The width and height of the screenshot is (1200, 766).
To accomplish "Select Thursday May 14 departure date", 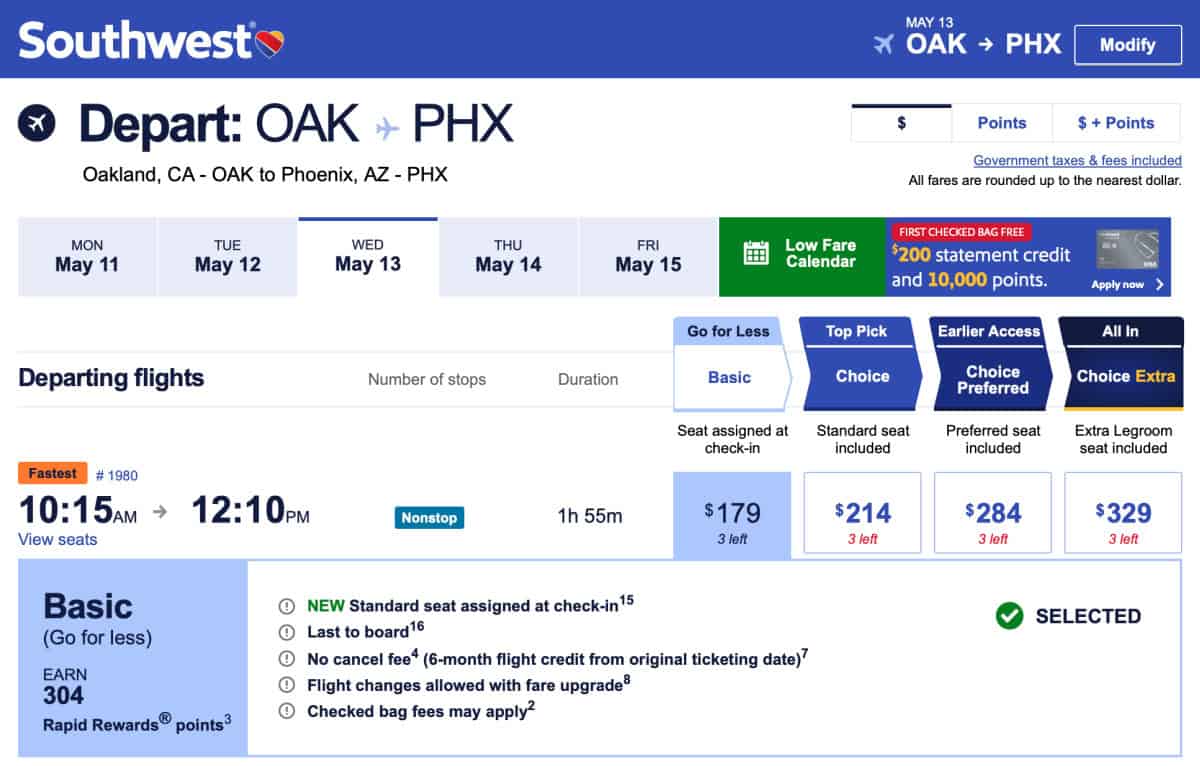I will coord(507,256).
